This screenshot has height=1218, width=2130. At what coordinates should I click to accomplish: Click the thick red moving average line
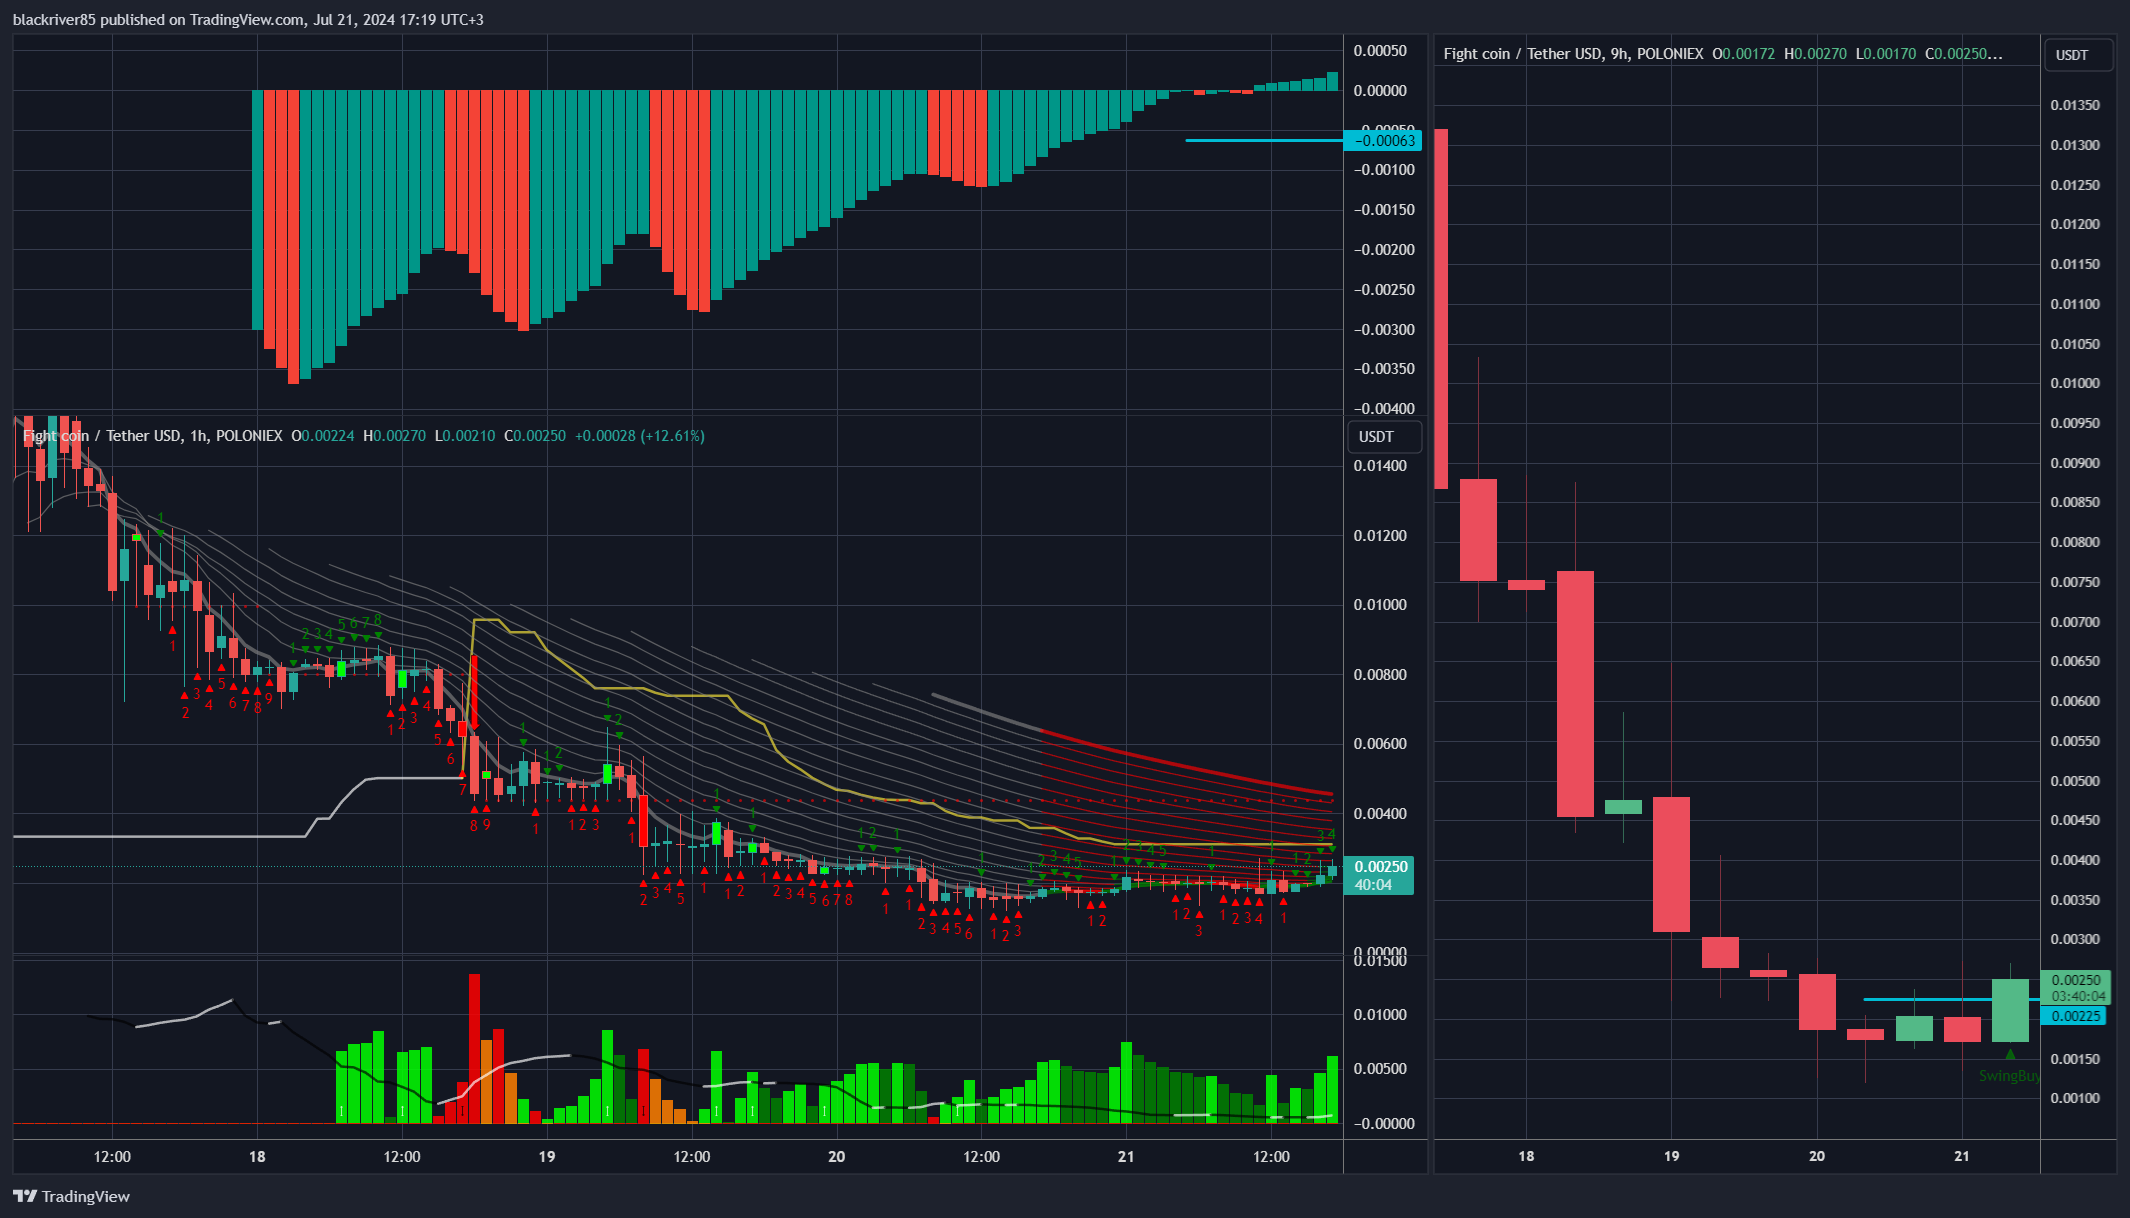click(x=1188, y=766)
